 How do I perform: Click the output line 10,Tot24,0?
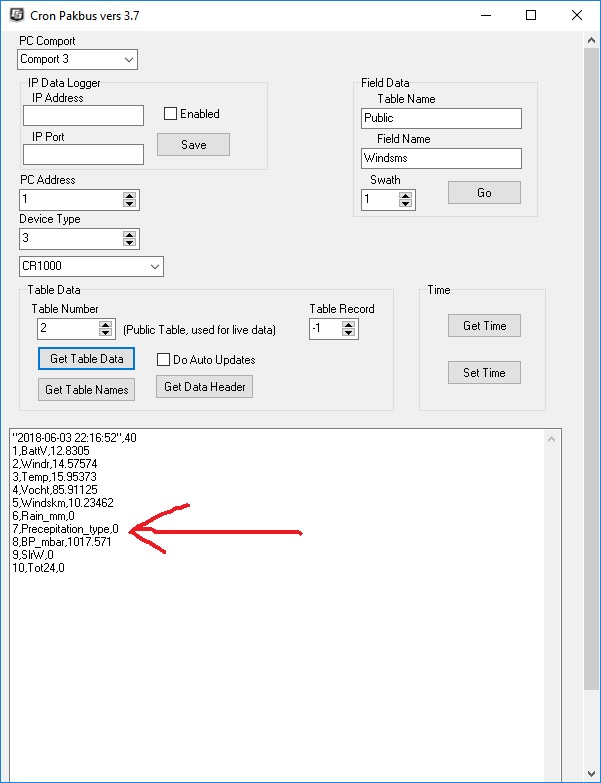(38, 568)
